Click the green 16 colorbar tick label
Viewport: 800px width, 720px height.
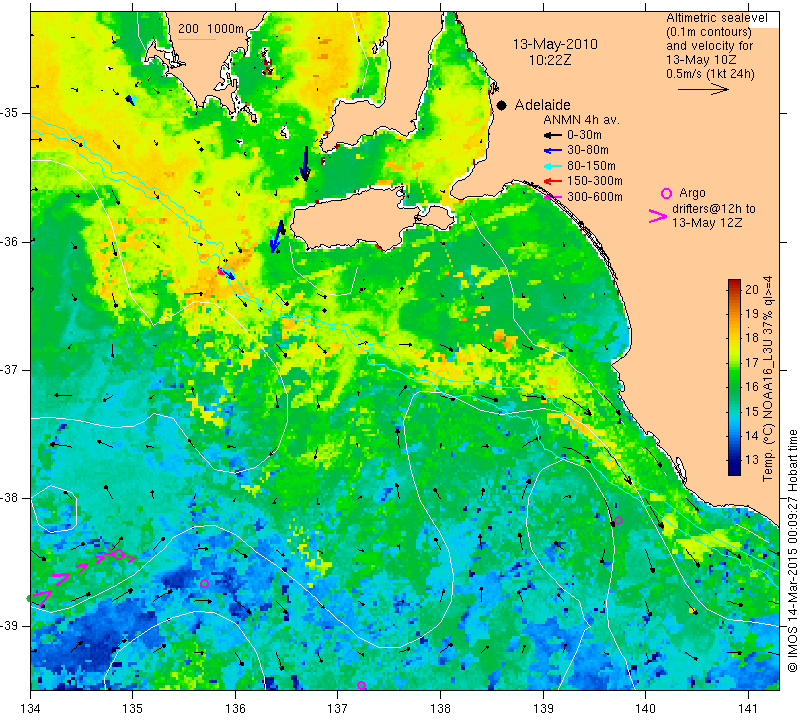point(752,387)
